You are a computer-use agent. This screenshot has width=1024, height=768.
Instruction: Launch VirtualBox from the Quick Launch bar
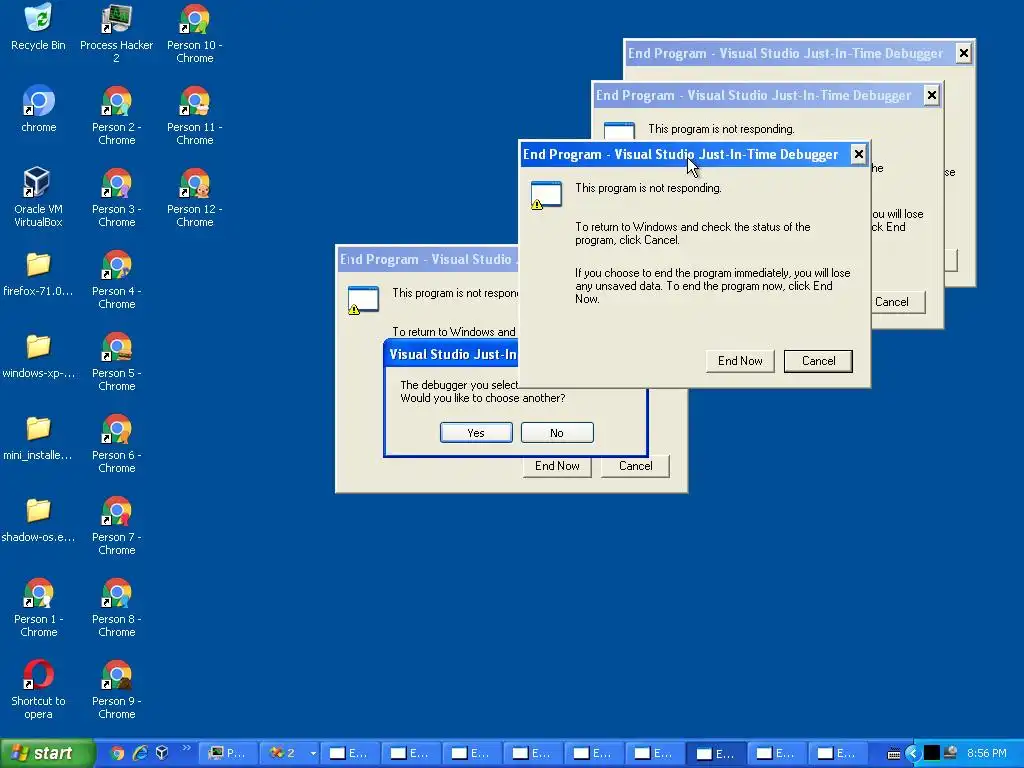(162, 753)
